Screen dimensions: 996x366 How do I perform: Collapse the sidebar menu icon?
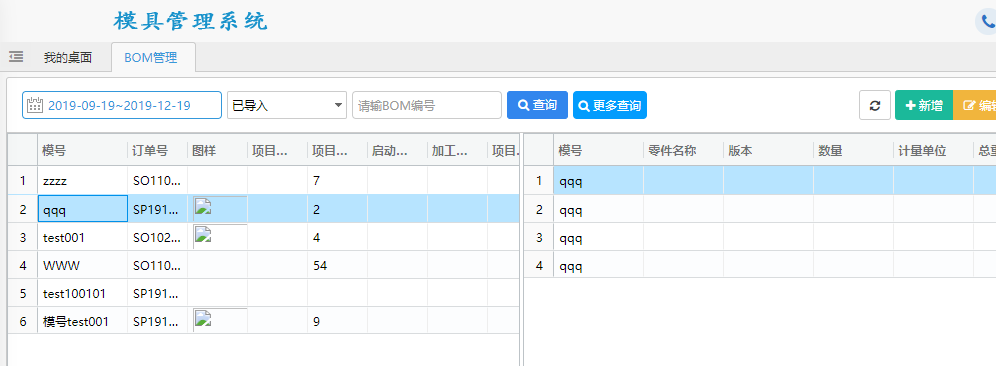pyautogui.click(x=17, y=57)
